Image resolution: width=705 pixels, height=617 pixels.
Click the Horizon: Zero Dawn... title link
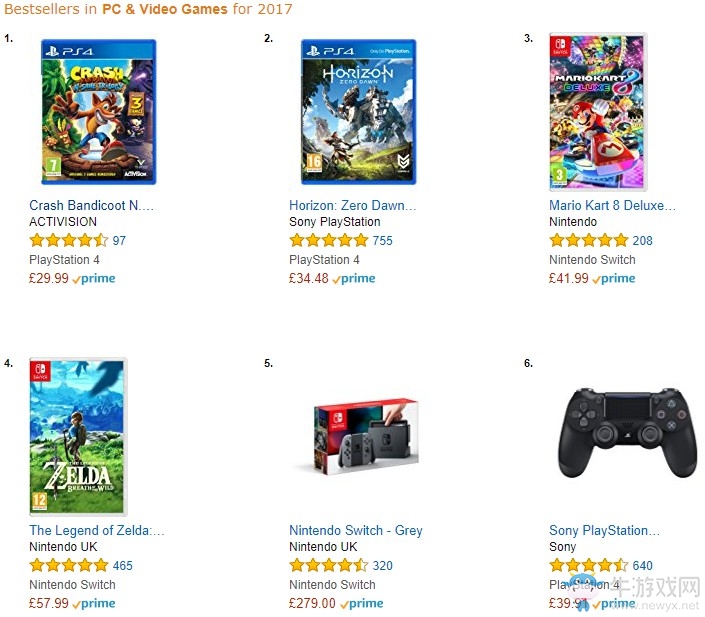coord(352,206)
